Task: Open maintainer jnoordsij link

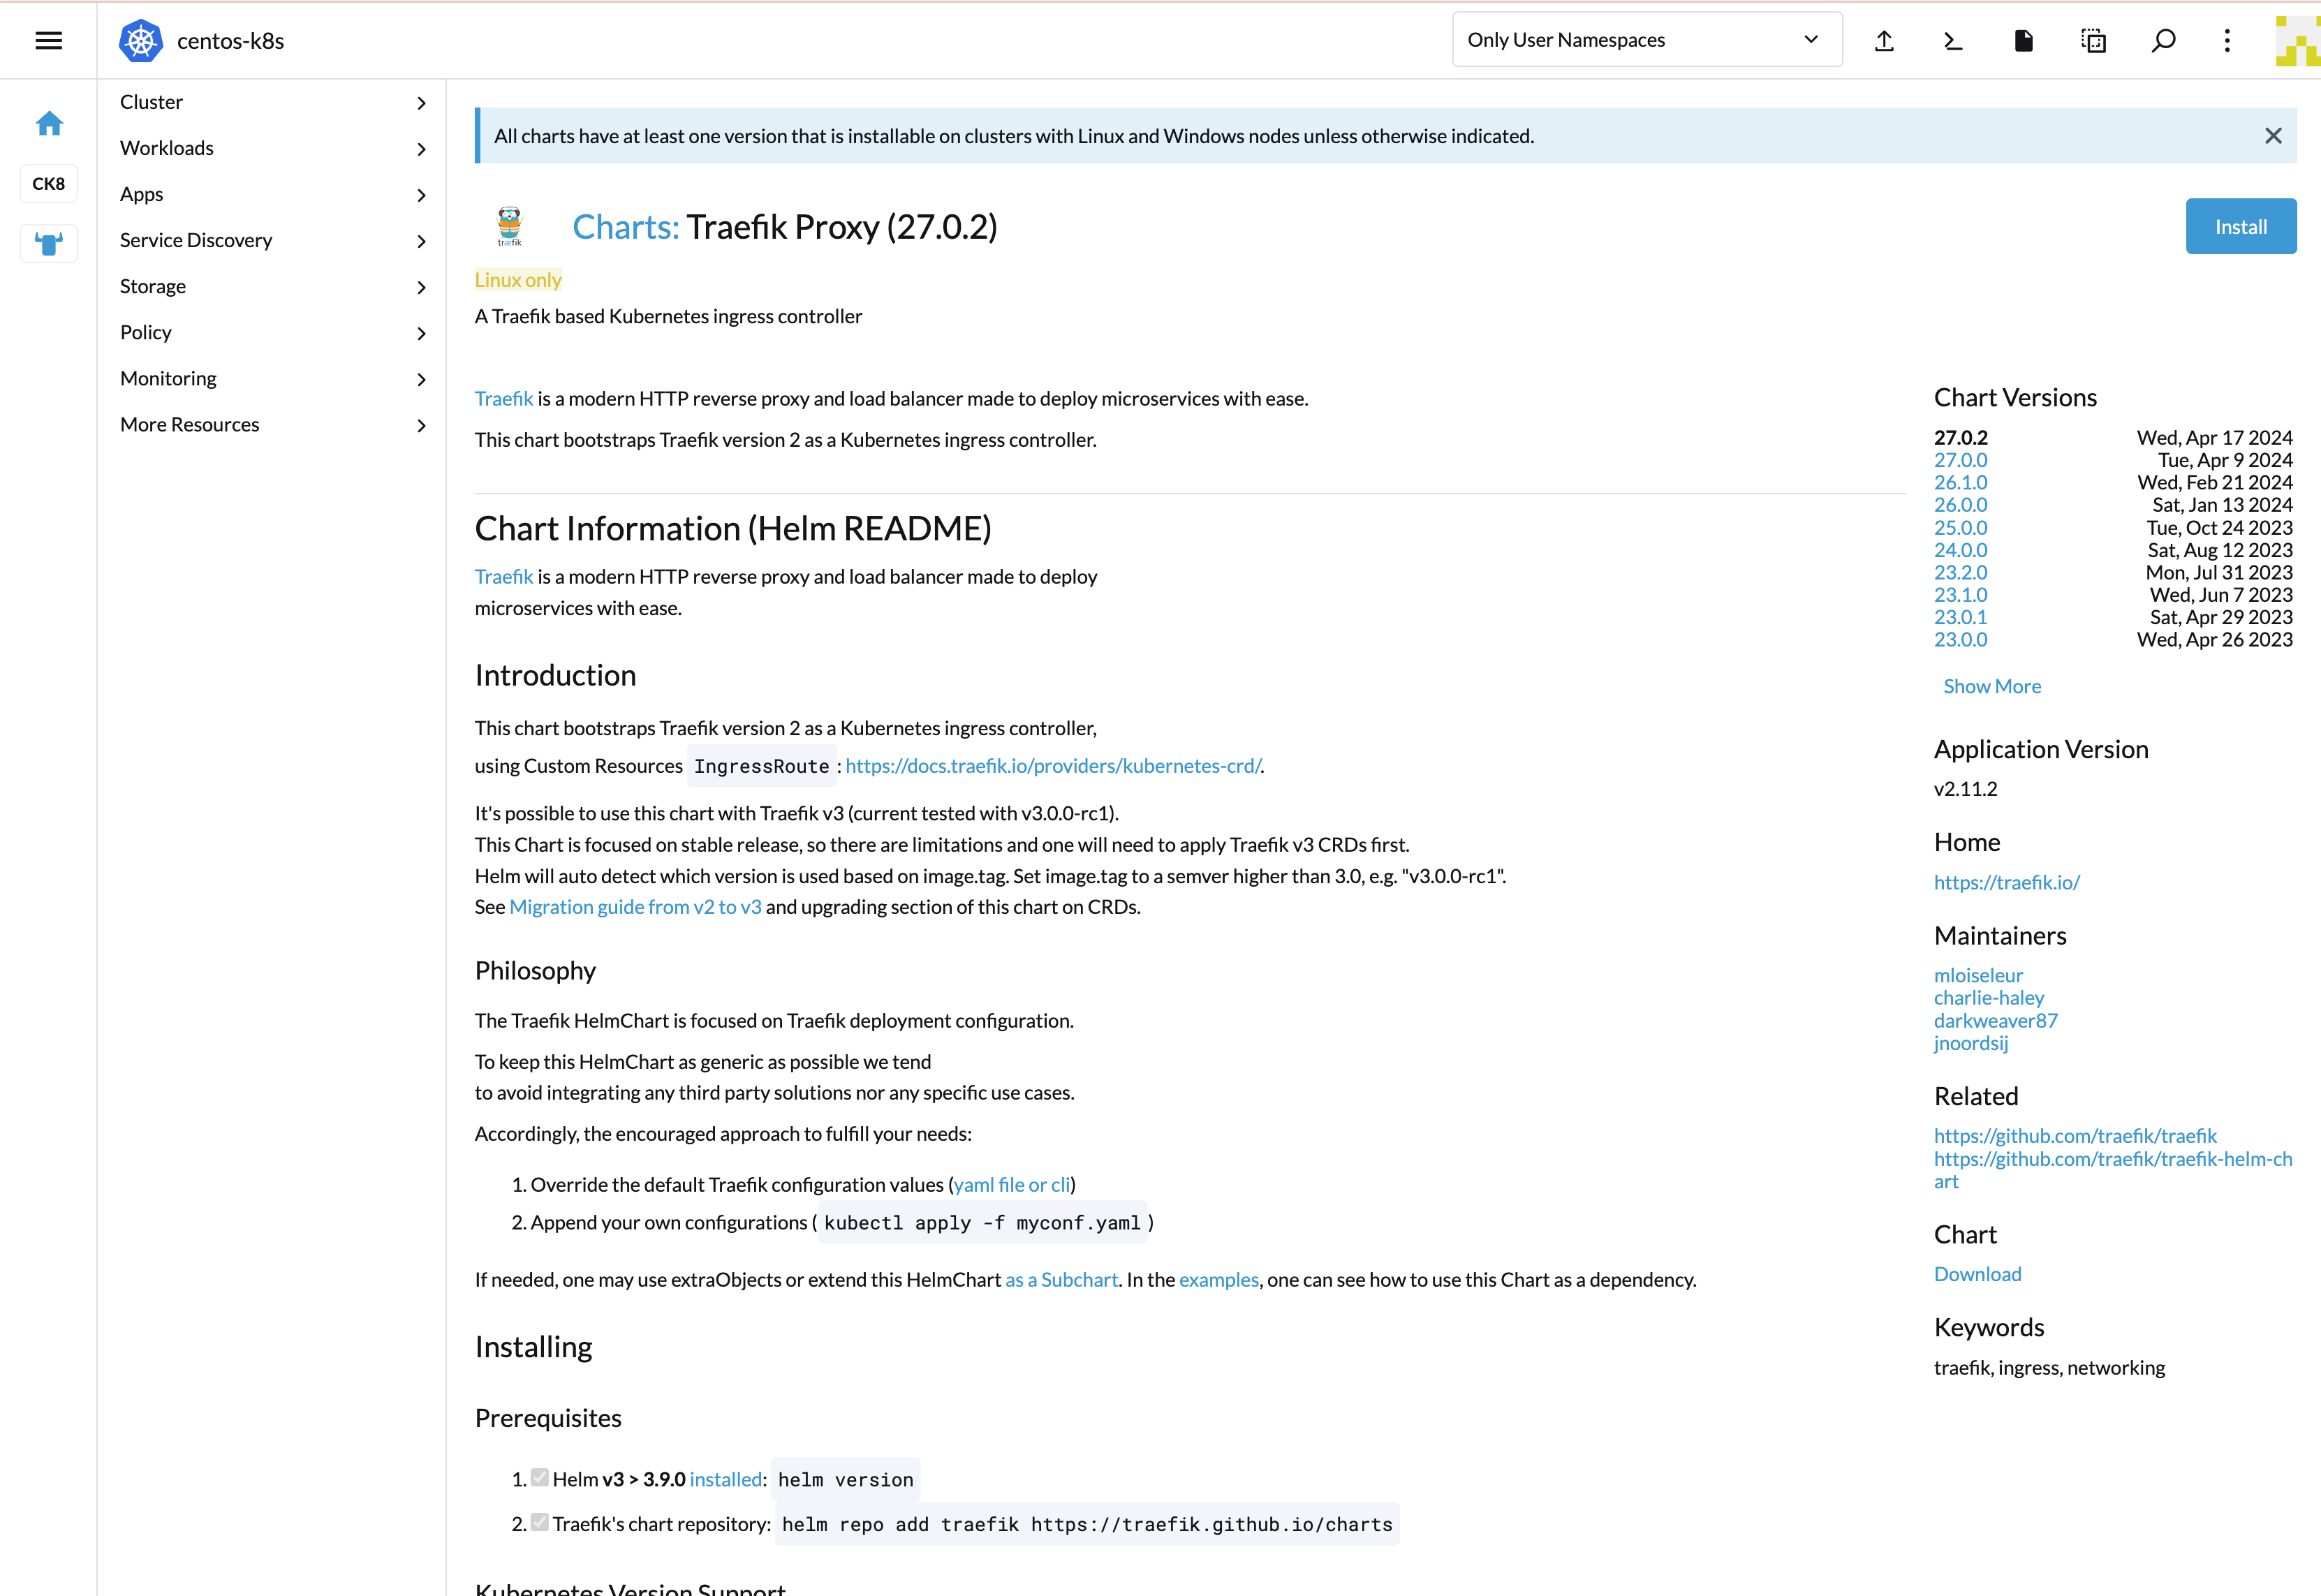Action: click(x=1970, y=1043)
